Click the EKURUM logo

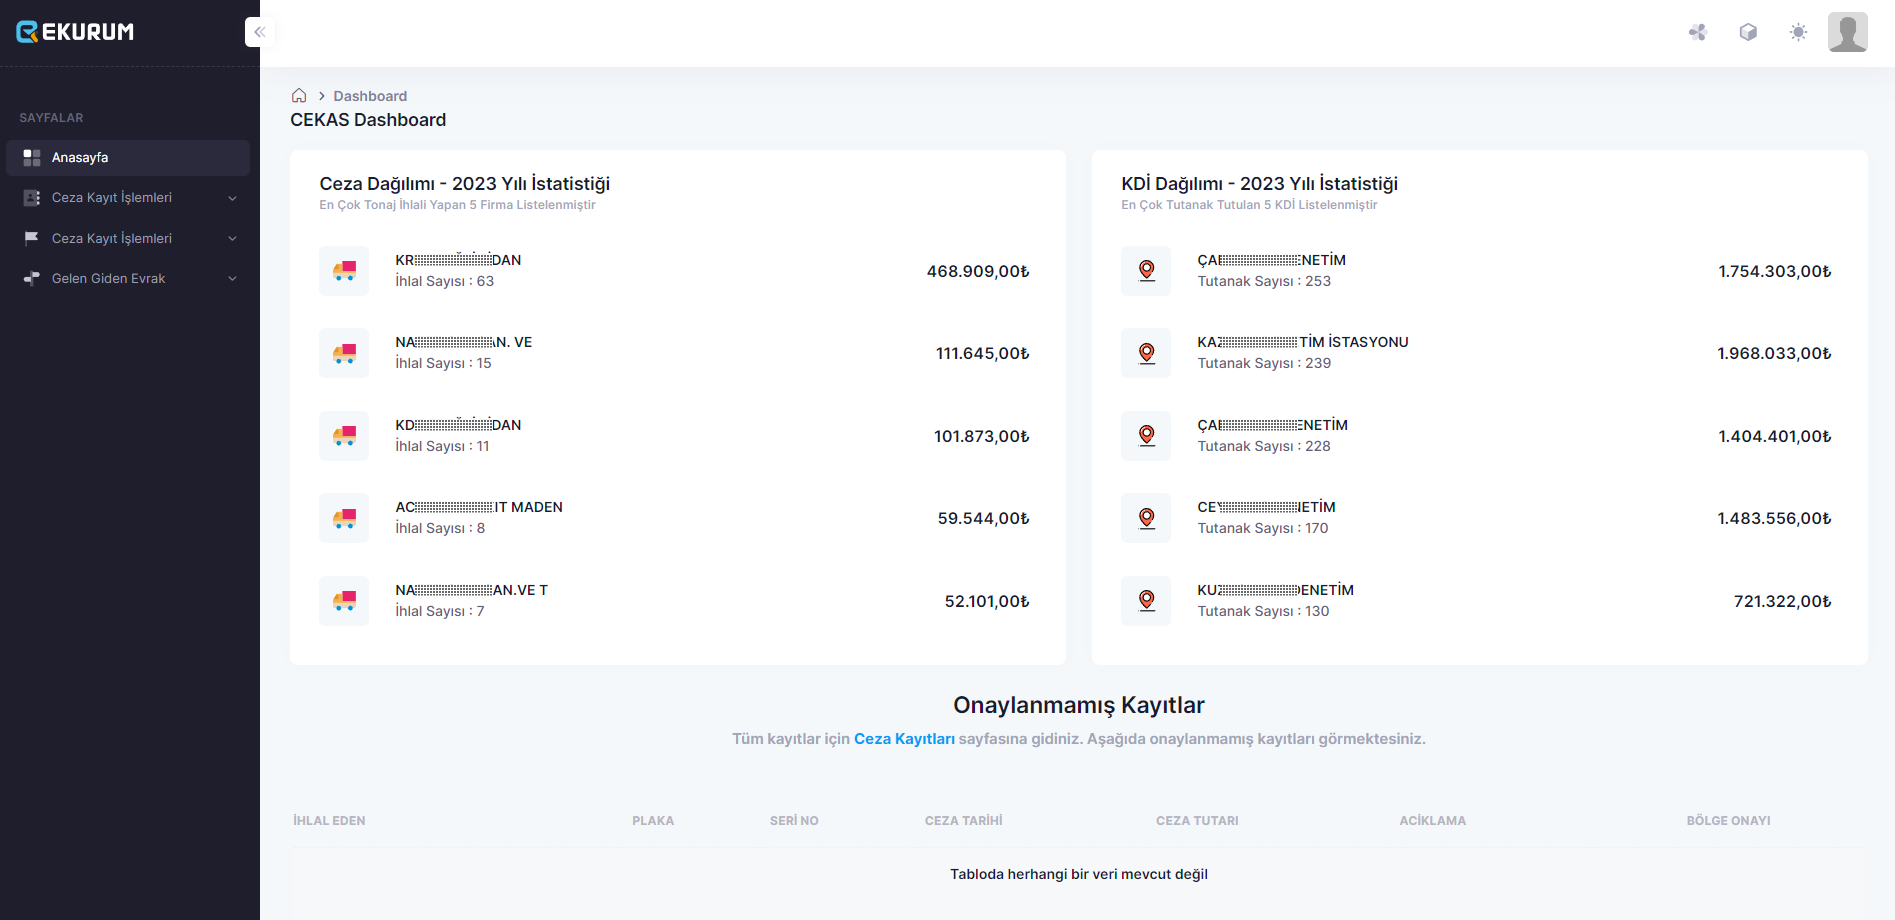click(76, 32)
